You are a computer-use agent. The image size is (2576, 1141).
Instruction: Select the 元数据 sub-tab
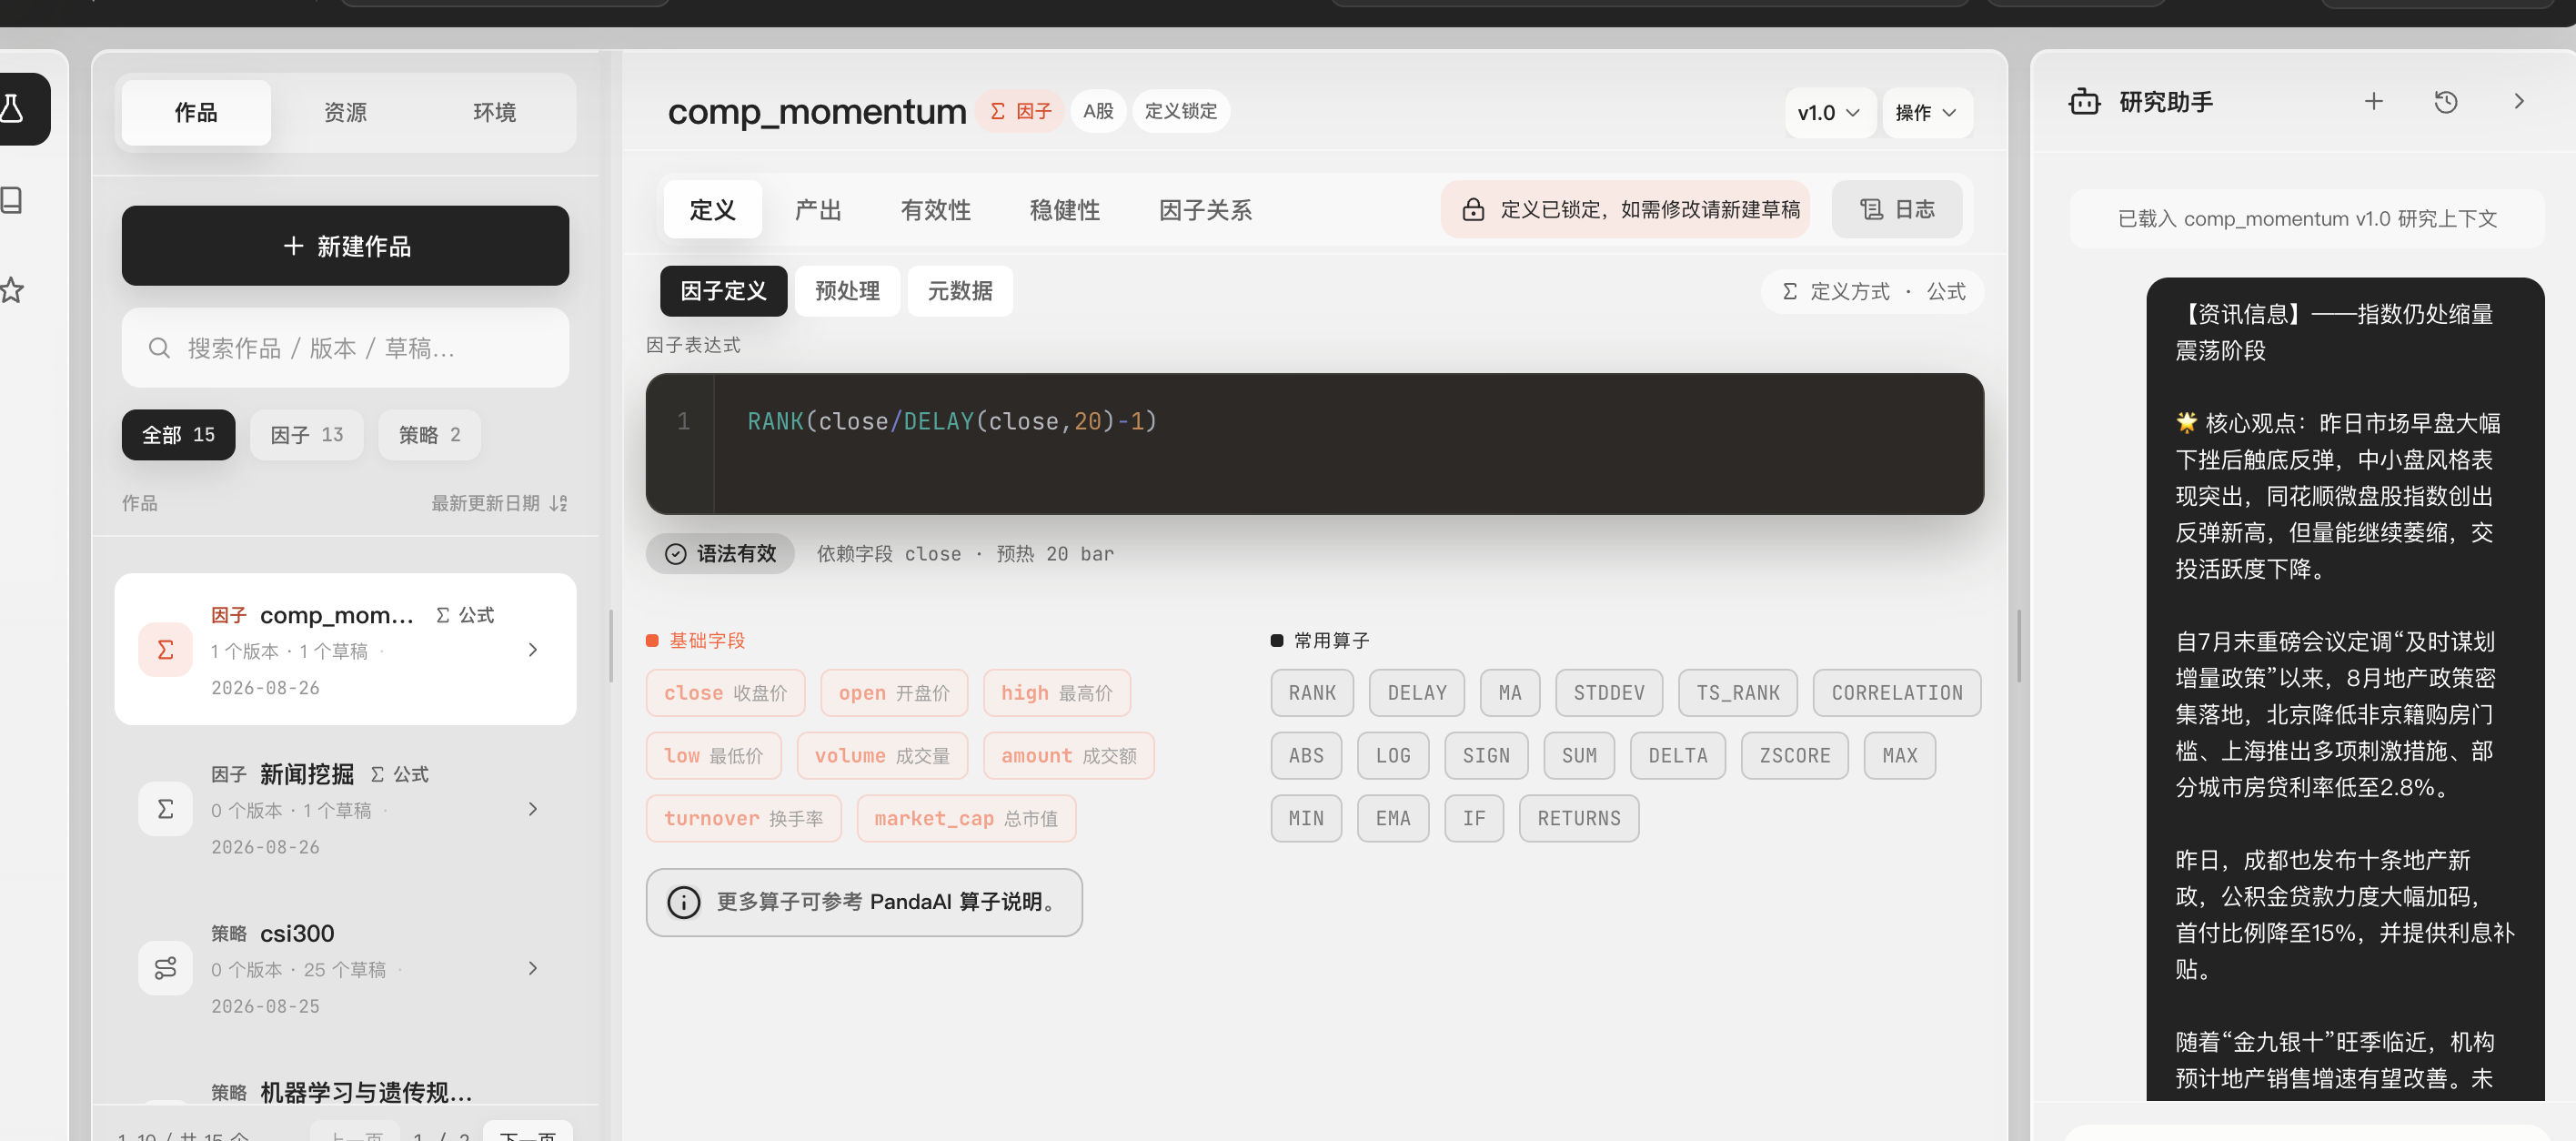960,291
